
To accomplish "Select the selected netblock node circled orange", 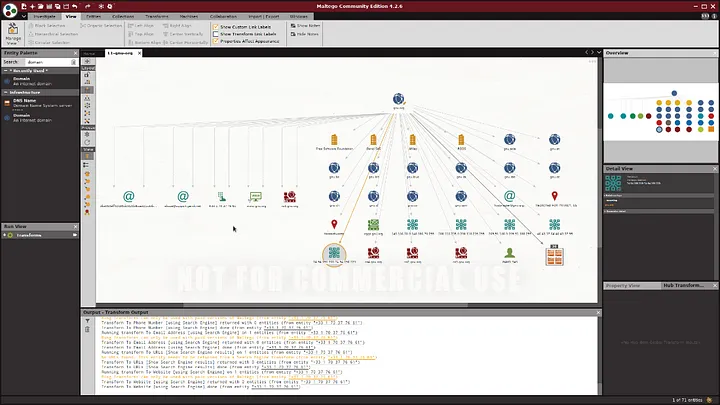I will coord(334,253).
